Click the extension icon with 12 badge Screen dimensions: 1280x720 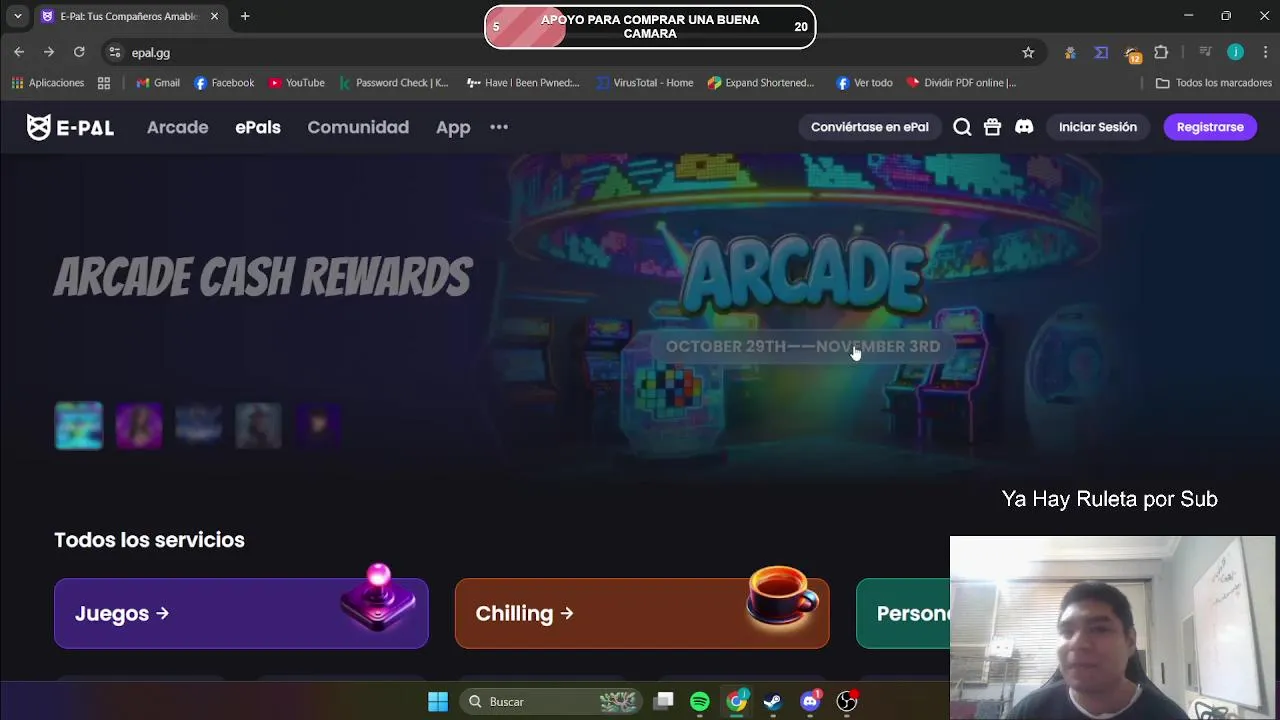pos(1132,54)
